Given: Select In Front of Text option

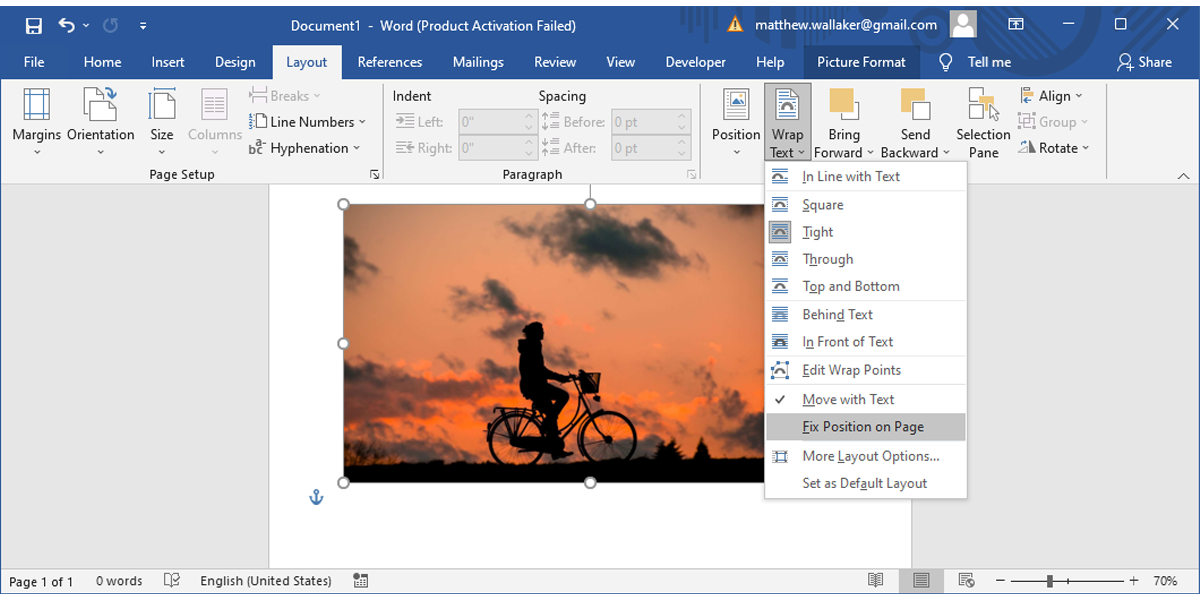Looking at the screenshot, I should click(x=866, y=342).
